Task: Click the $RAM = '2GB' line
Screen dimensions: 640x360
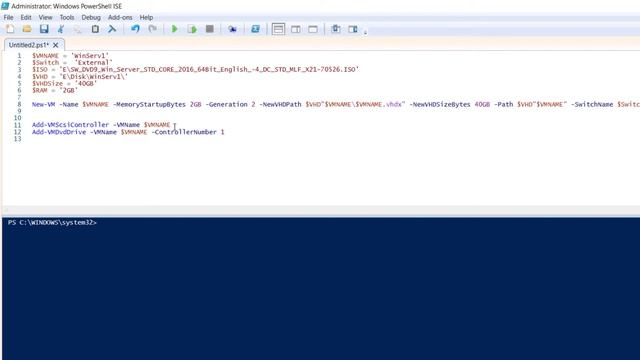Action: [x=55, y=90]
